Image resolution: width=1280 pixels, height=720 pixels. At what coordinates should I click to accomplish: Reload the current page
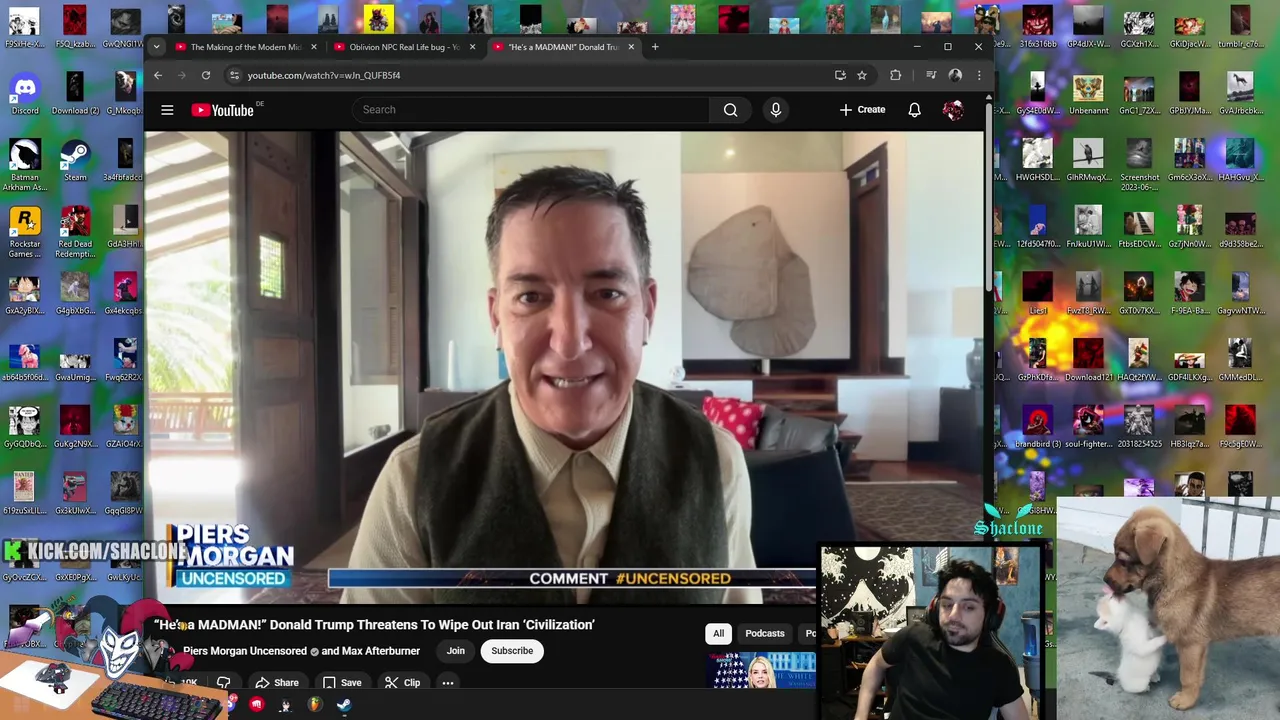206,75
